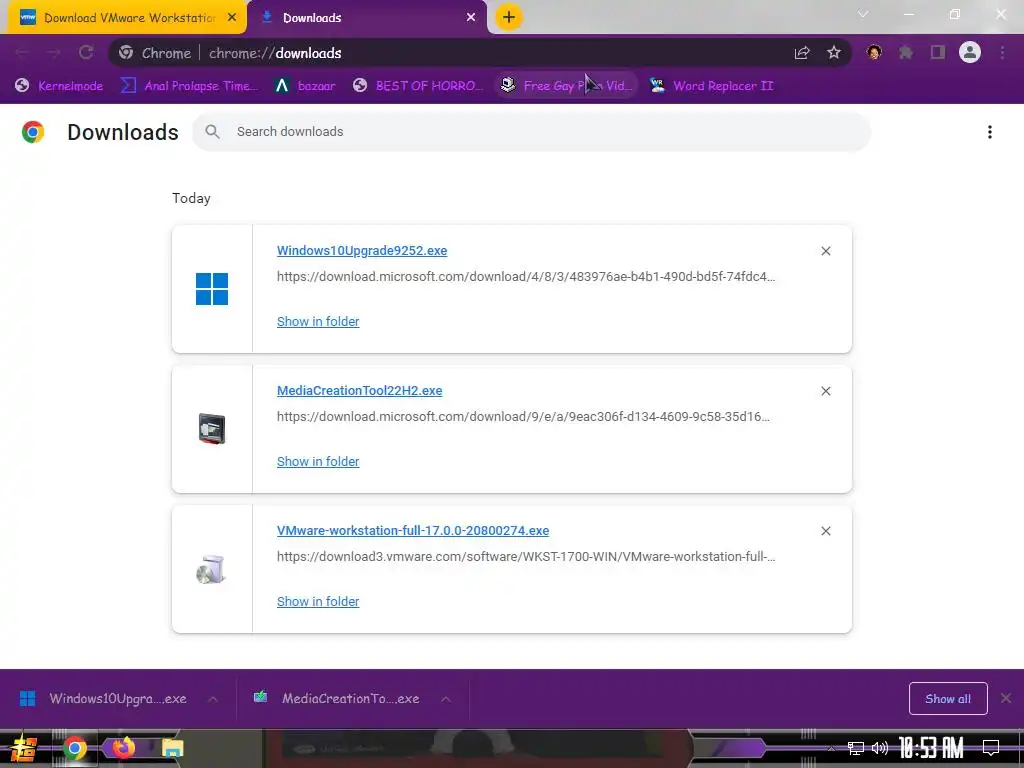Open Windows10Upgrade9252.exe file link
Viewport: 1024px width, 768px height.
point(362,251)
